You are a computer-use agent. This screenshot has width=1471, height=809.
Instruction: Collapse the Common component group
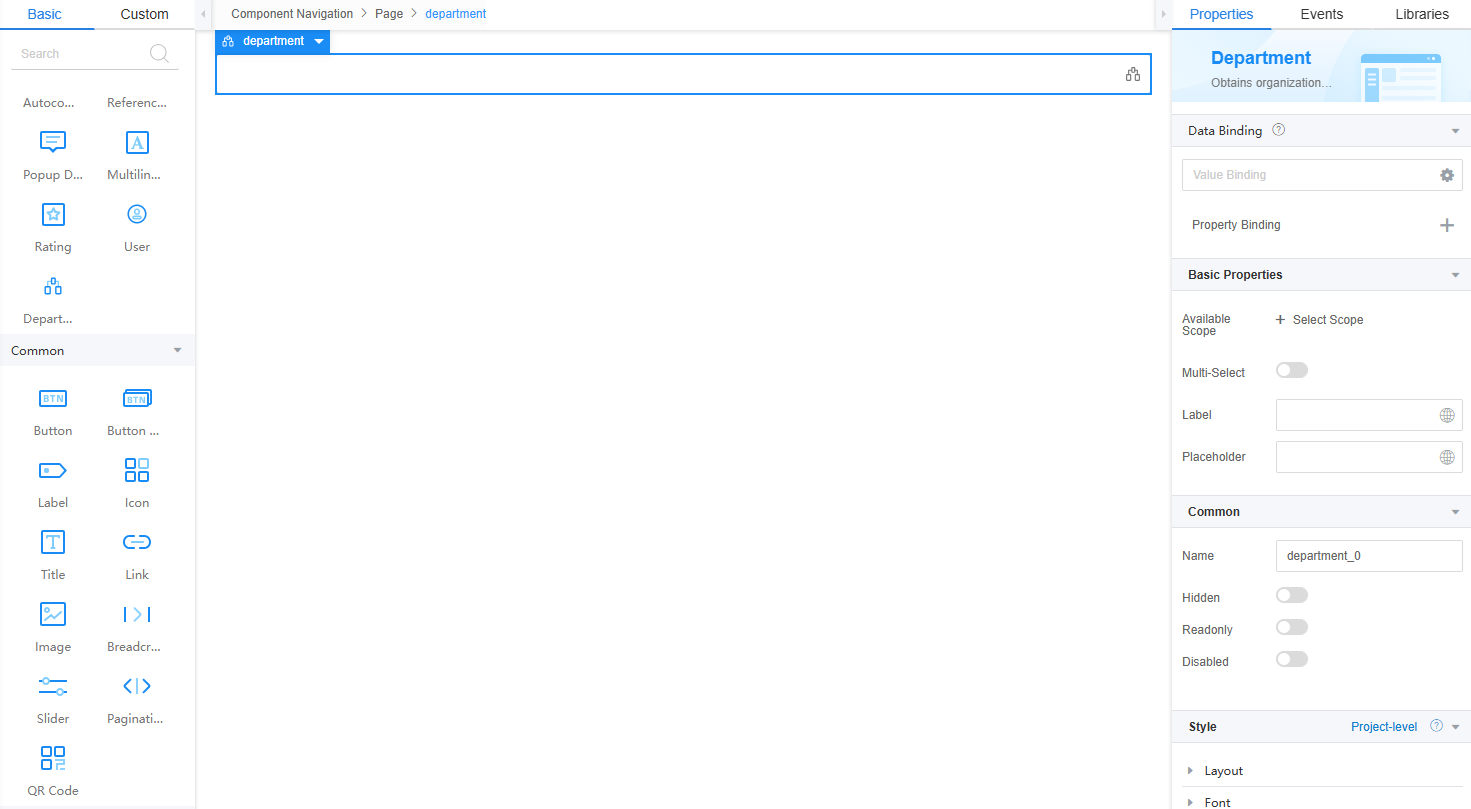pos(178,350)
